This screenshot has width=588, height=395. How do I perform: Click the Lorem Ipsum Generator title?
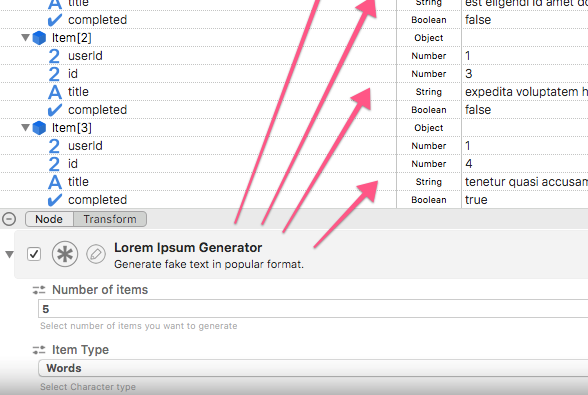click(188, 248)
